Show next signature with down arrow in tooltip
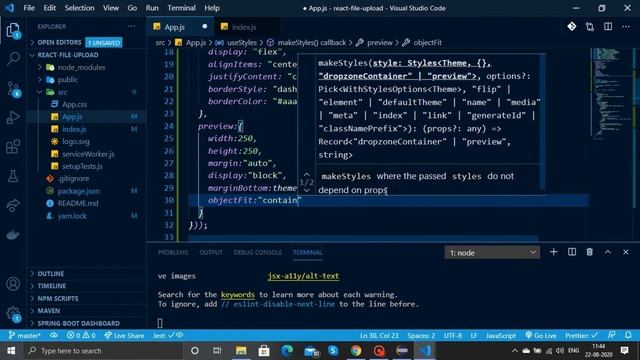Screen dimensions: 640x360 [307, 190]
